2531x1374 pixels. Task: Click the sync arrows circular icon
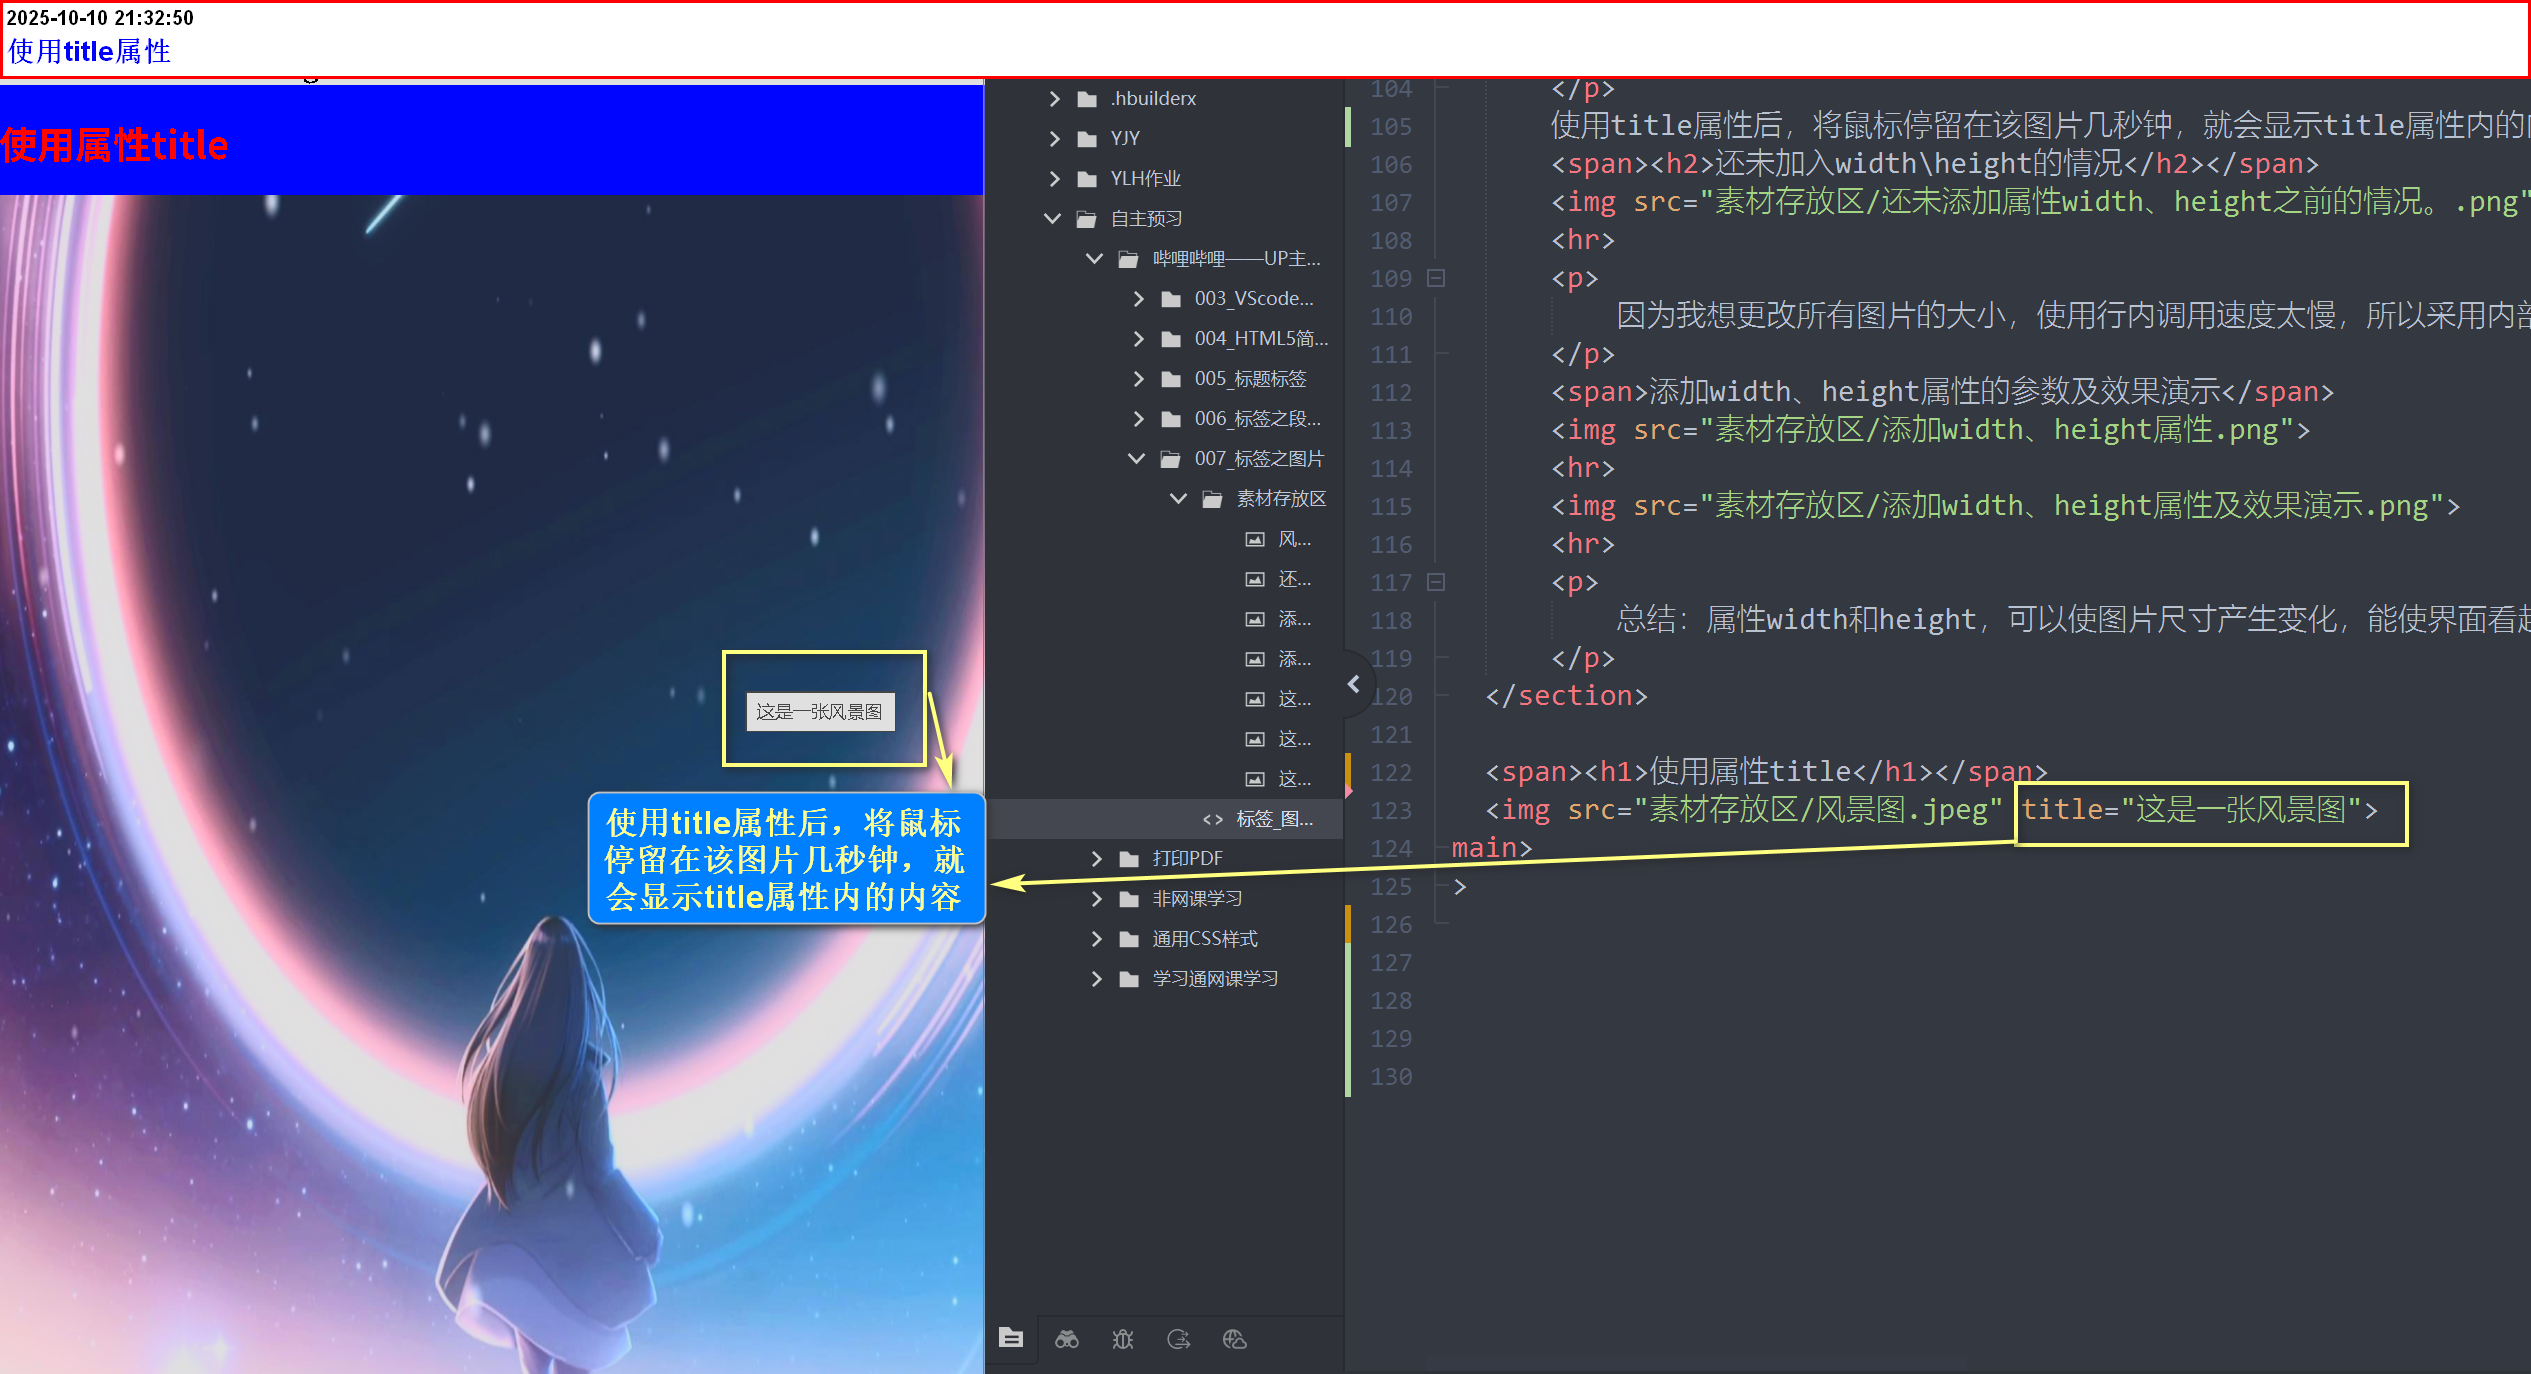(1179, 1339)
